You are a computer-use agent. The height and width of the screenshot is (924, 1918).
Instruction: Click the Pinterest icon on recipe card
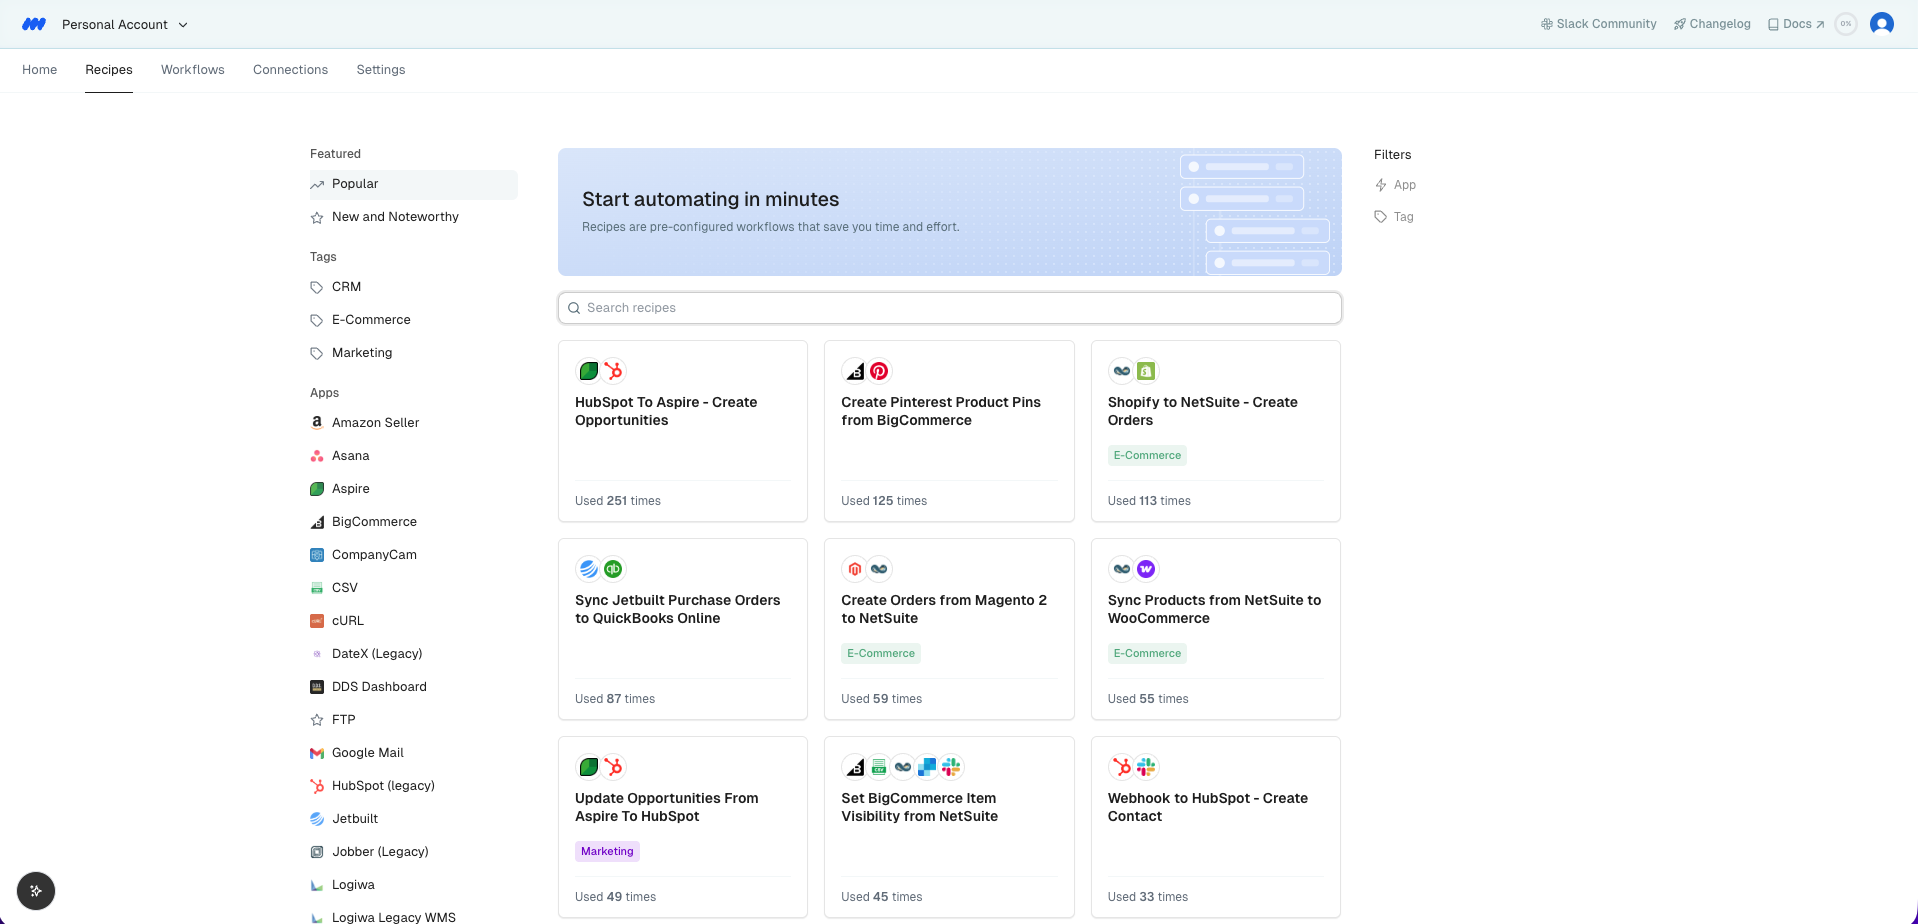[x=879, y=371]
